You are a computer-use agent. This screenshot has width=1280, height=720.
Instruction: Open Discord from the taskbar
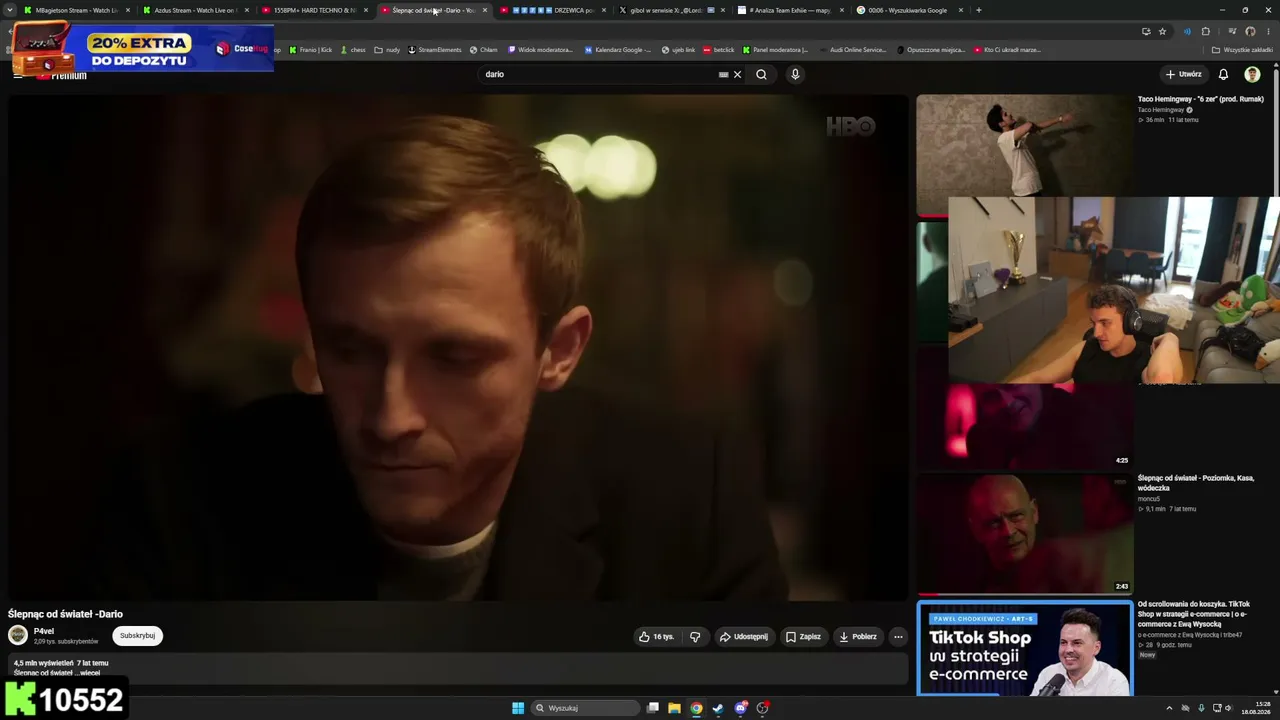click(740, 708)
